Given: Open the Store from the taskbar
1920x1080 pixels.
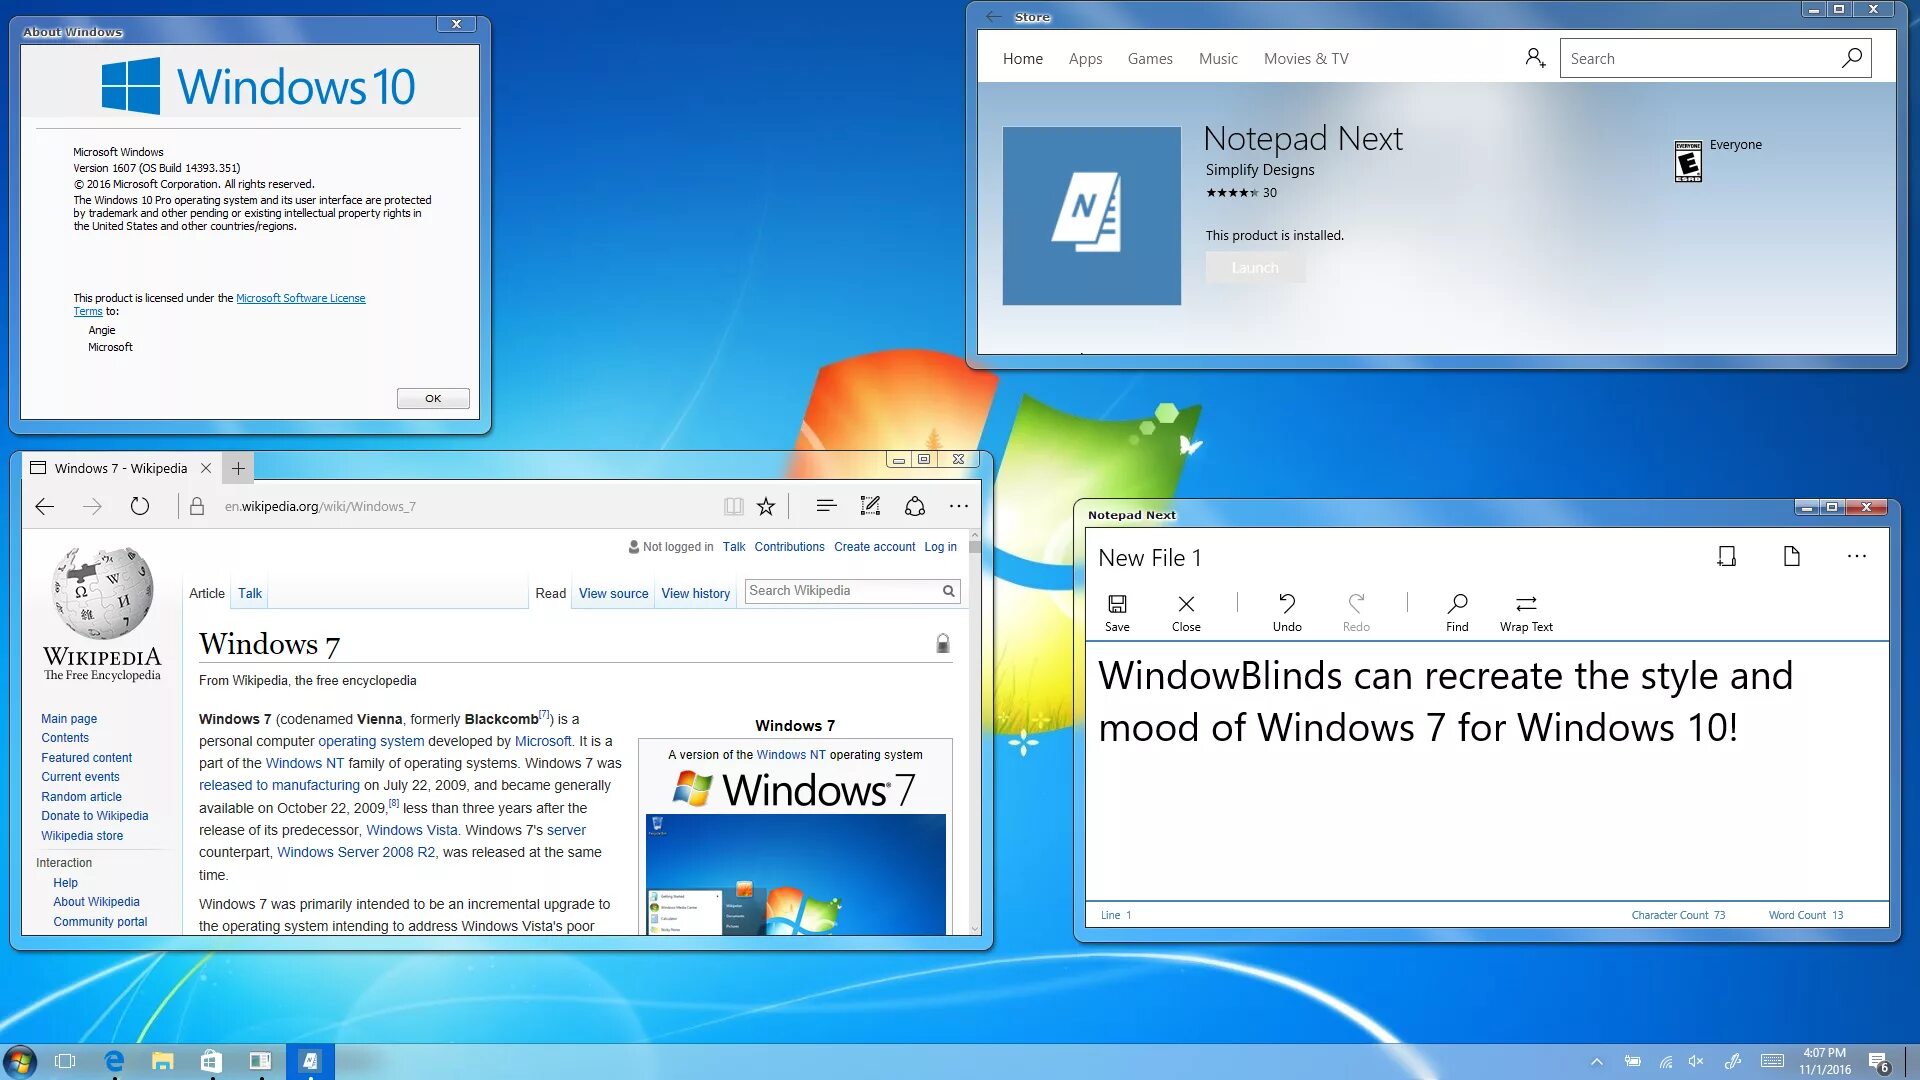Looking at the screenshot, I should coord(210,1061).
